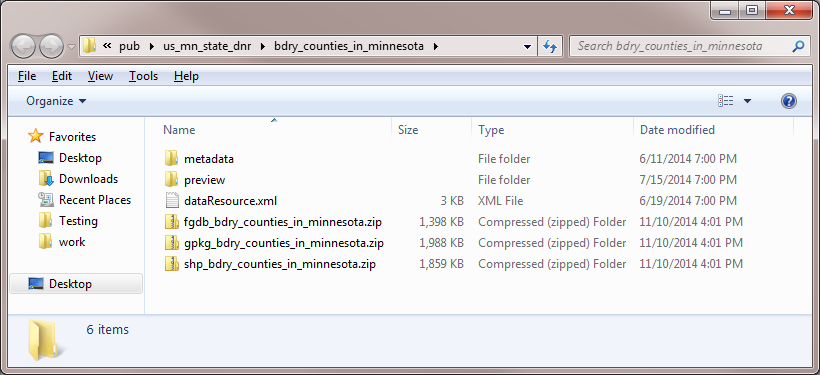Click the fgdb zip file icon
Screen dimensions: 820x375
coord(172,222)
